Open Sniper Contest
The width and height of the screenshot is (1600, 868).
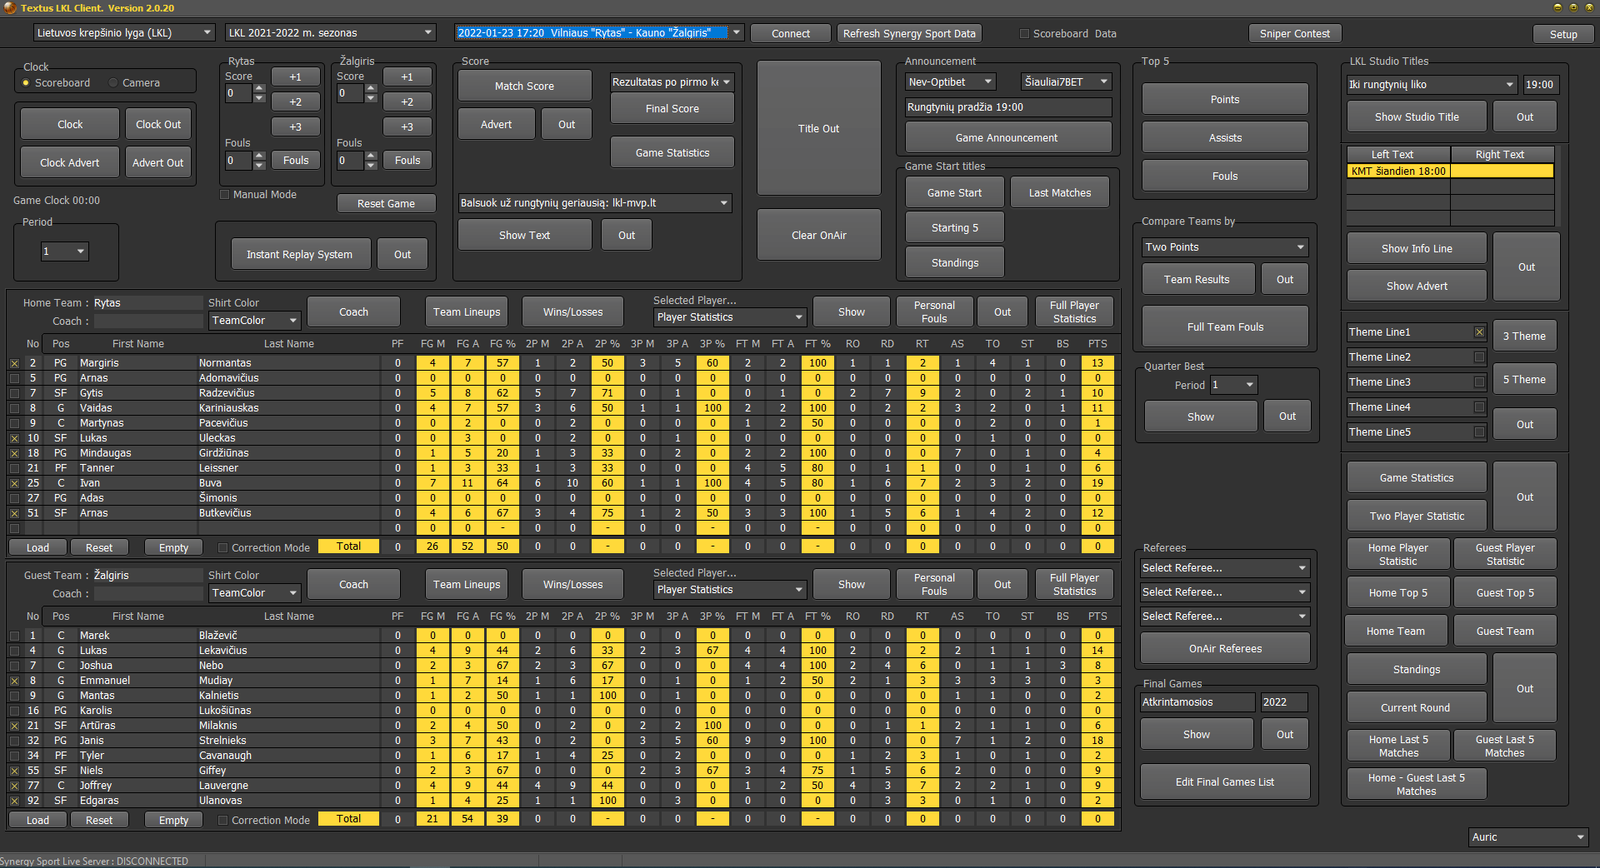coord(1294,33)
